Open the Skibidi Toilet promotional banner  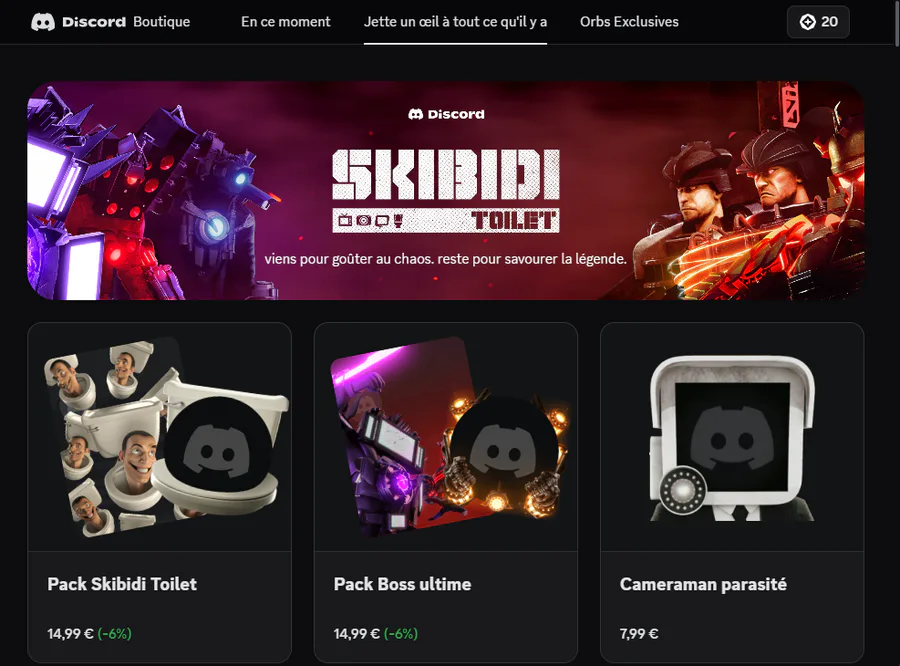pos(446,191)
